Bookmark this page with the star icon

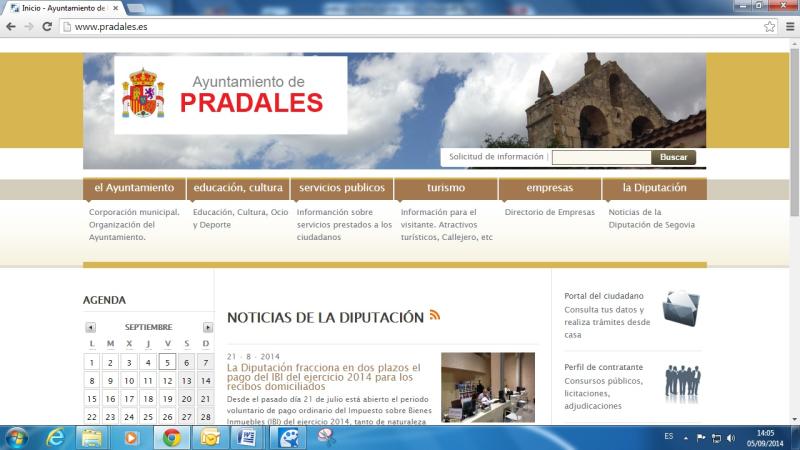coord(769,26)
